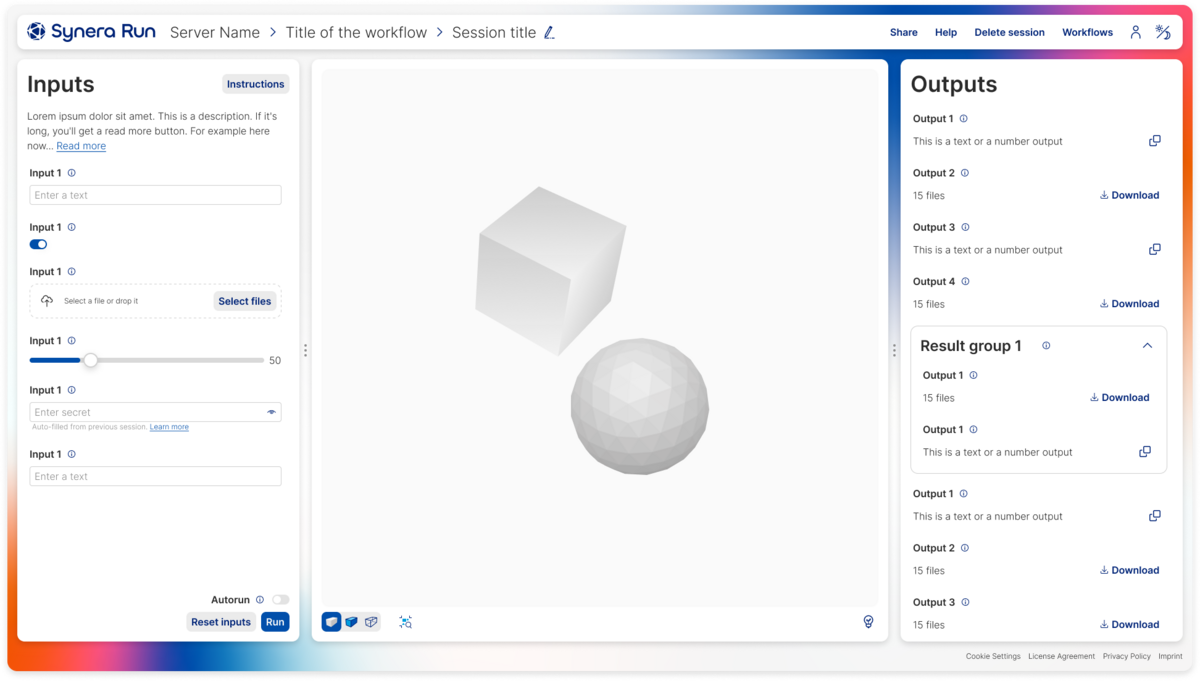Select the shaded solid view mode icon
Screen dimensions: 1200x681
click(331, 622)
